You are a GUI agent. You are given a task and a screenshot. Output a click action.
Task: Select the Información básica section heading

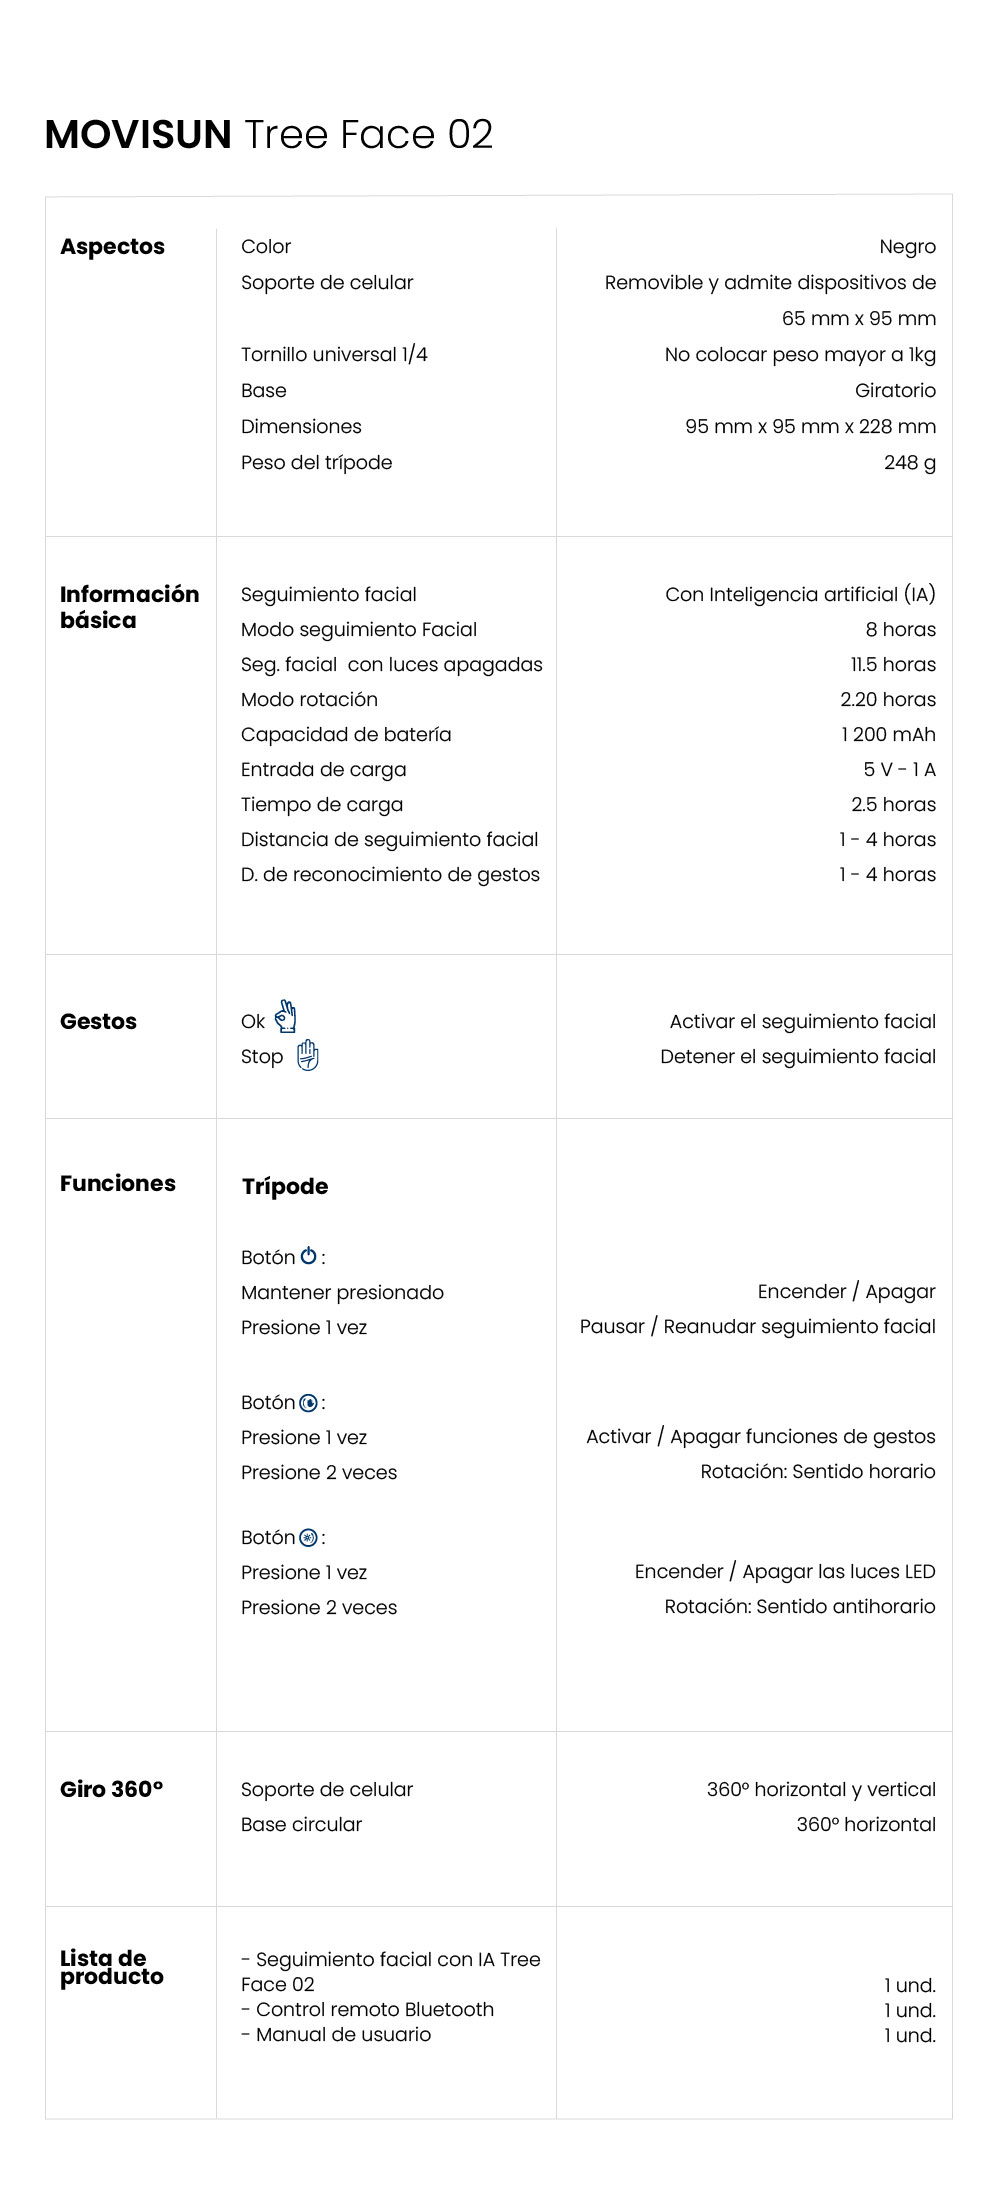tap(129, 607)
